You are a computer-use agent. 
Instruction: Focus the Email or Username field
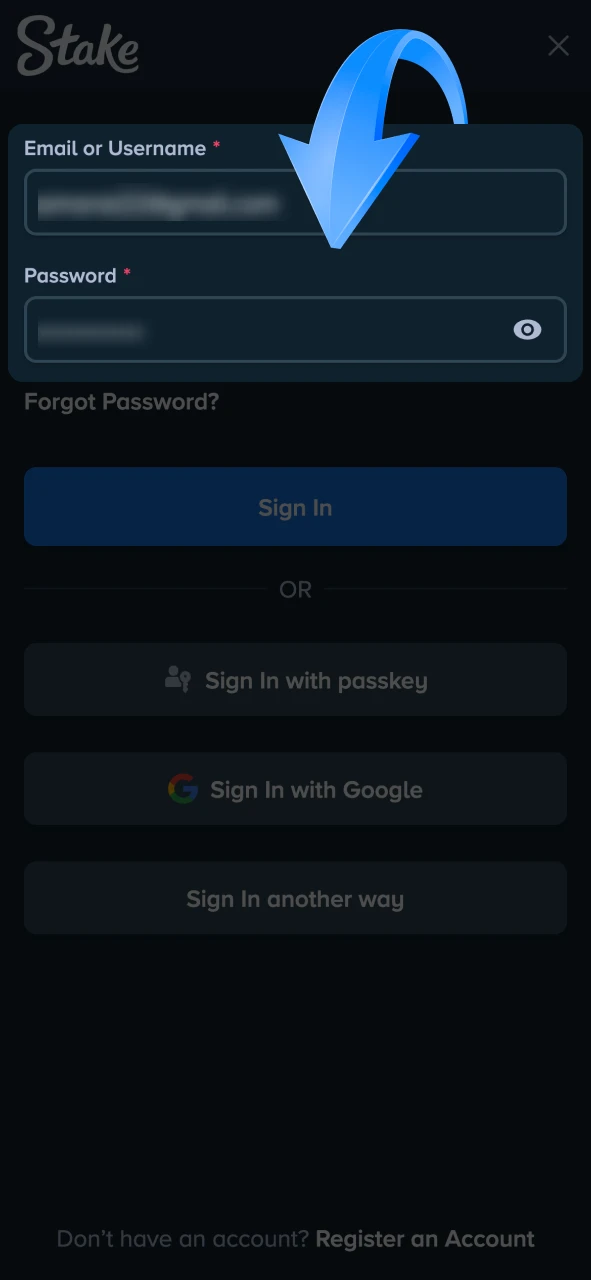coord(295,202)
